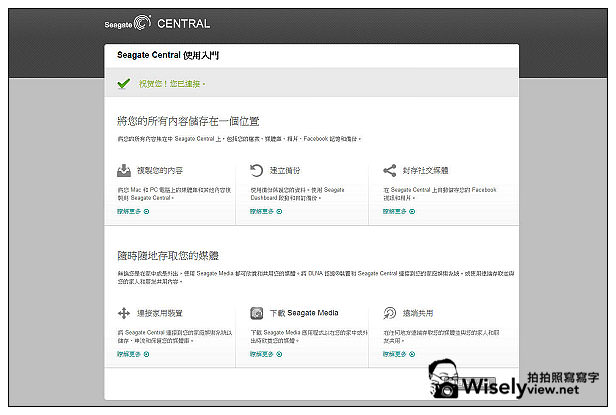Click the green checkmark connected icon
Image resolution: width=616 pixels, height=415 pixels.
click(123, 84)
